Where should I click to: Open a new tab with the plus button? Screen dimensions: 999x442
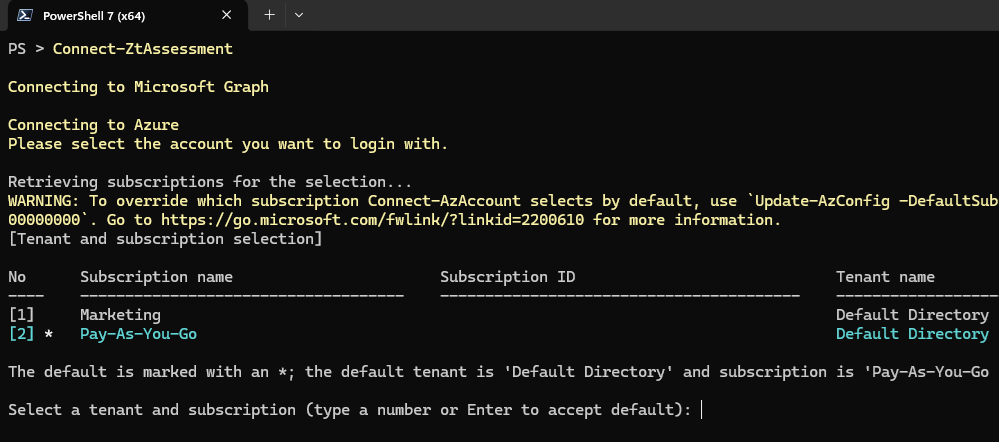pos(269,15)
